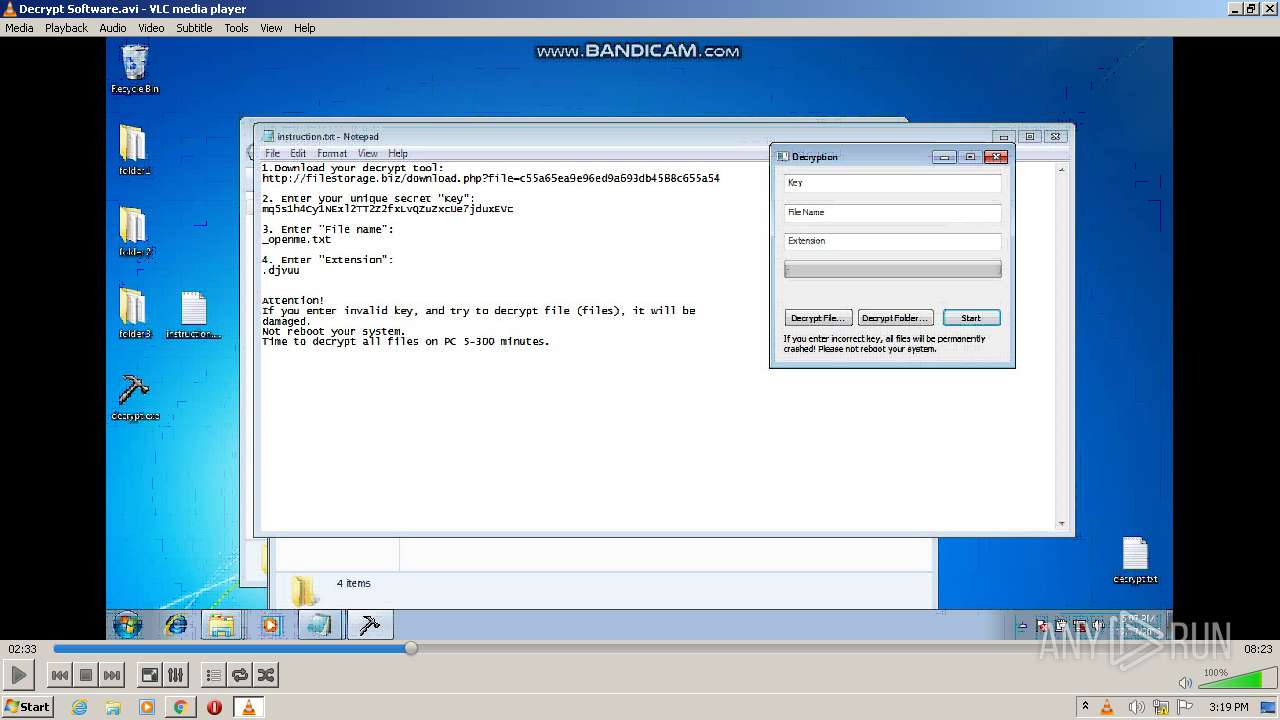
Task: Open VLC extended settings (equalizer icon)
Action: pyautogui.click(x=175, y=675)
